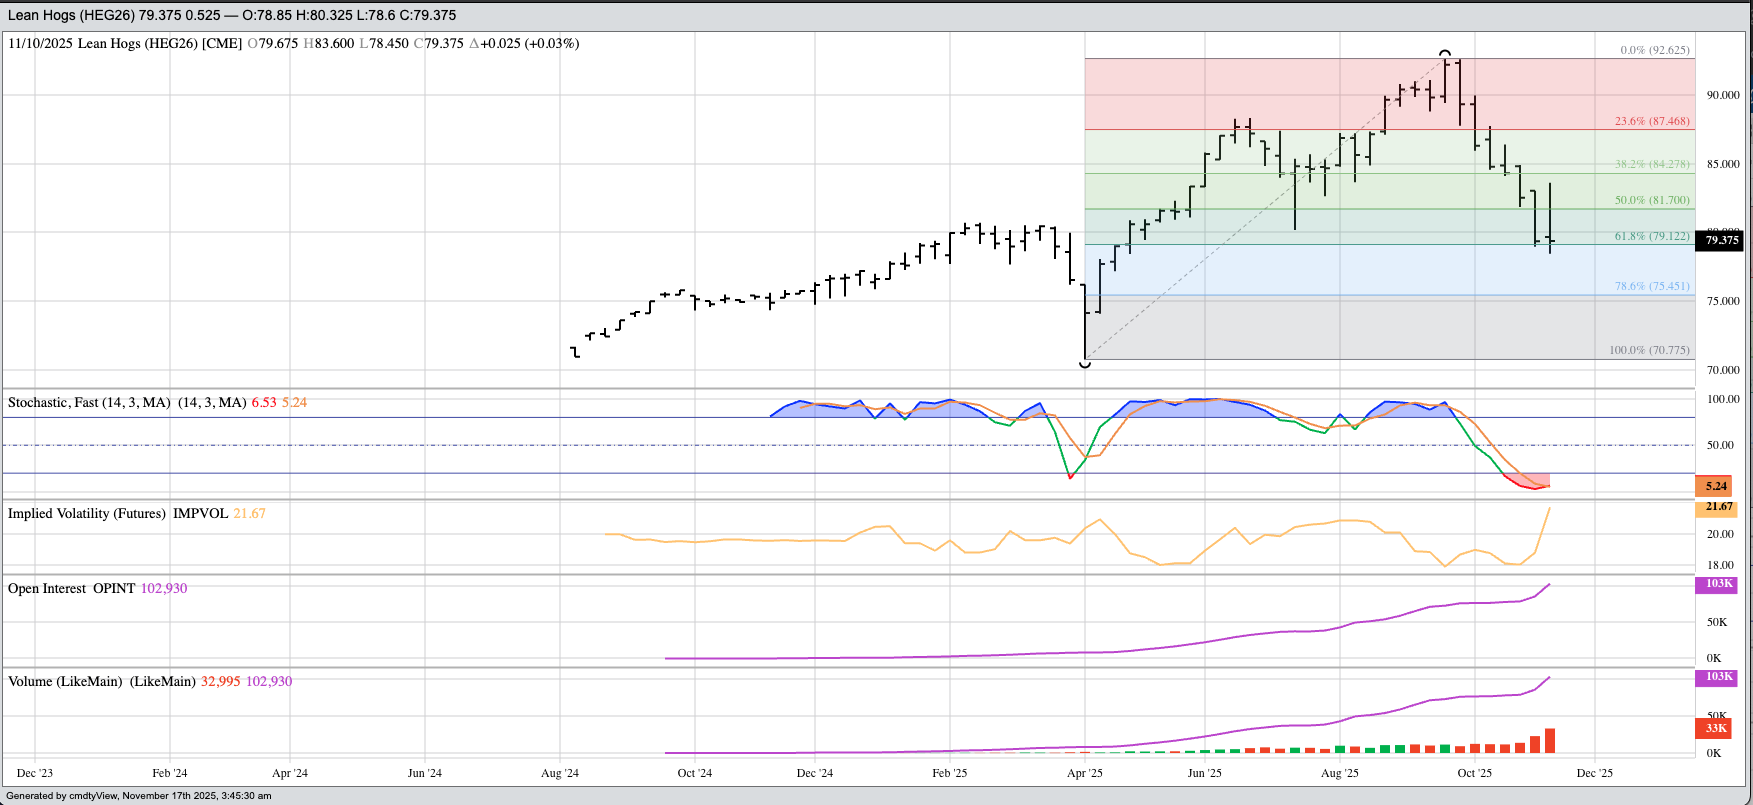This screenshot has width=1753, height=805.
Task: Click the Oct '25 date on the time axis
Action: (x=1474, y=773)
